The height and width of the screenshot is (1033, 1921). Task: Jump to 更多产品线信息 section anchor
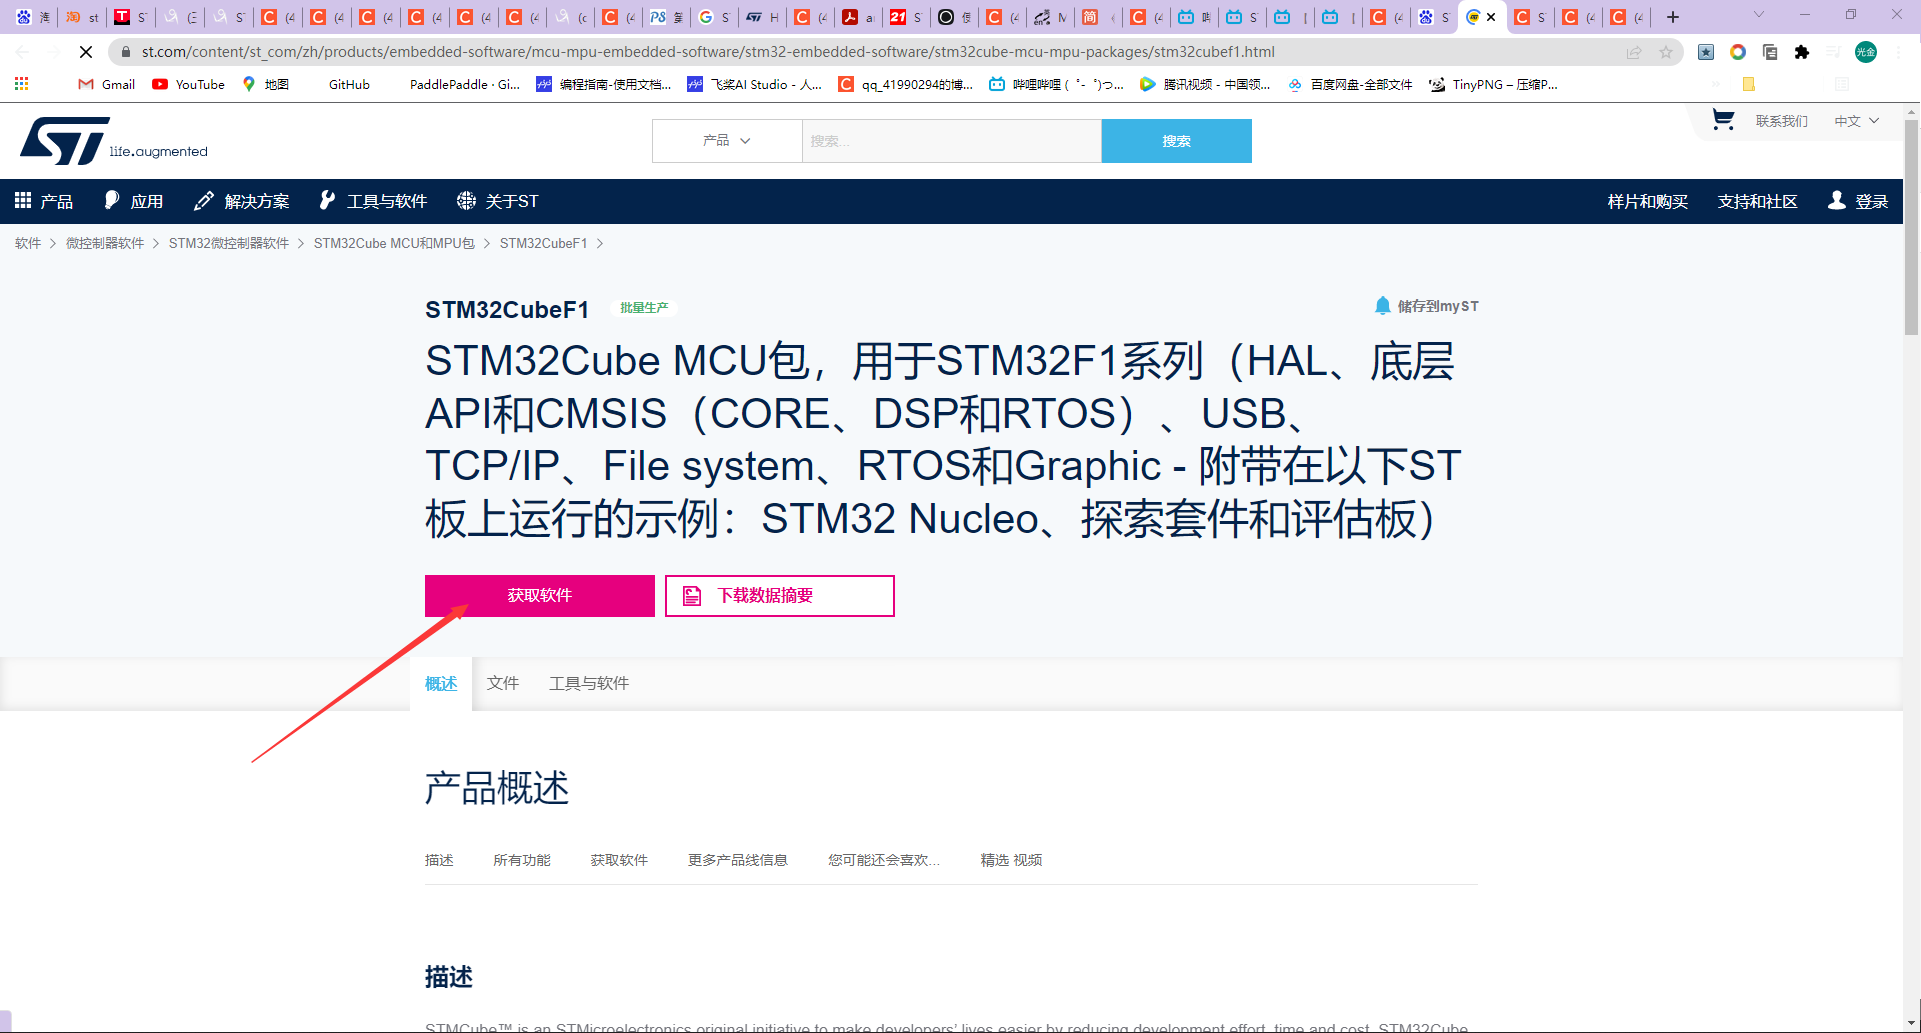coord(738,860)
